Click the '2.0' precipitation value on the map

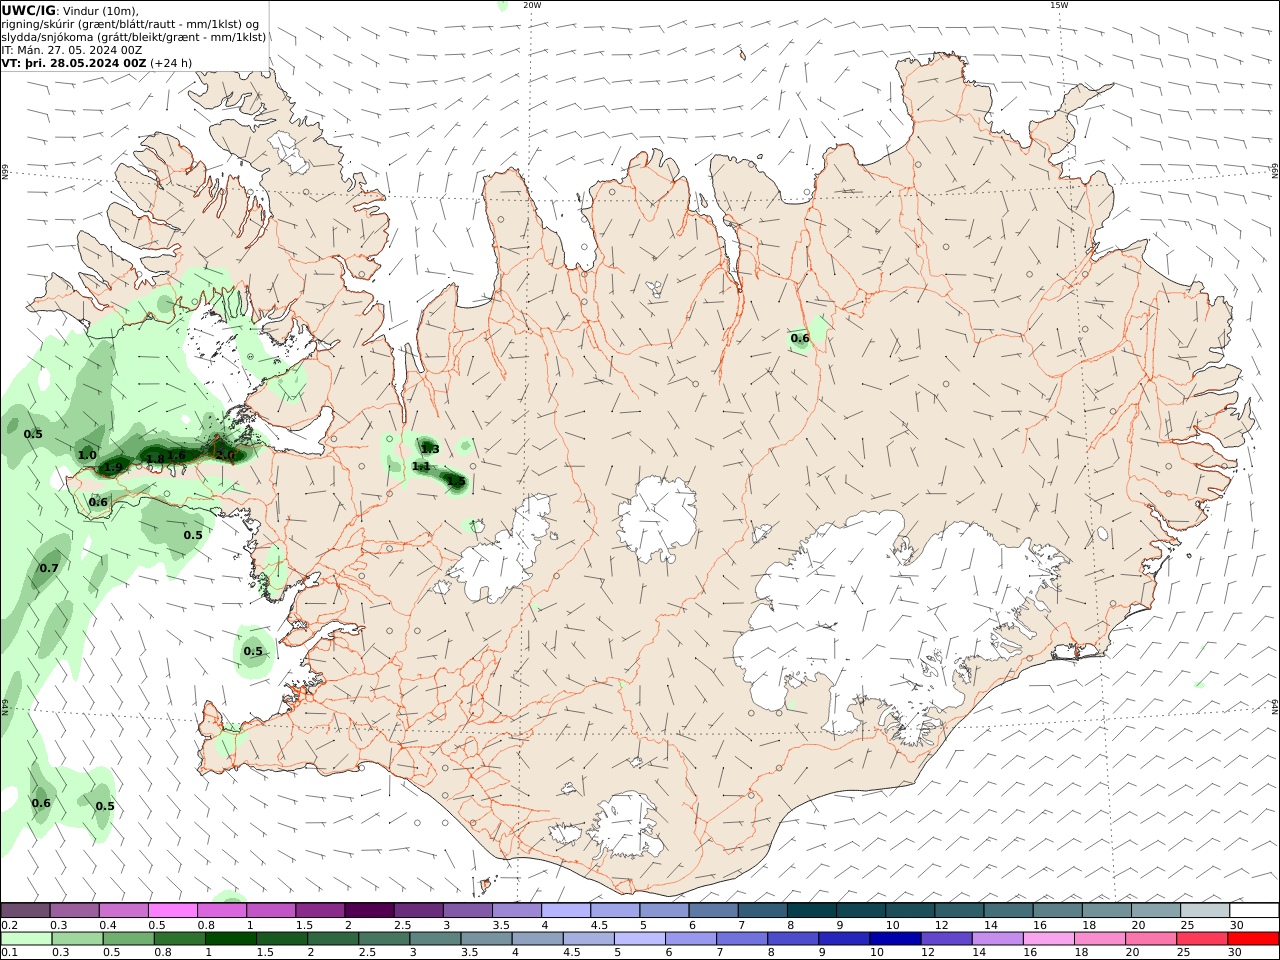225,455
